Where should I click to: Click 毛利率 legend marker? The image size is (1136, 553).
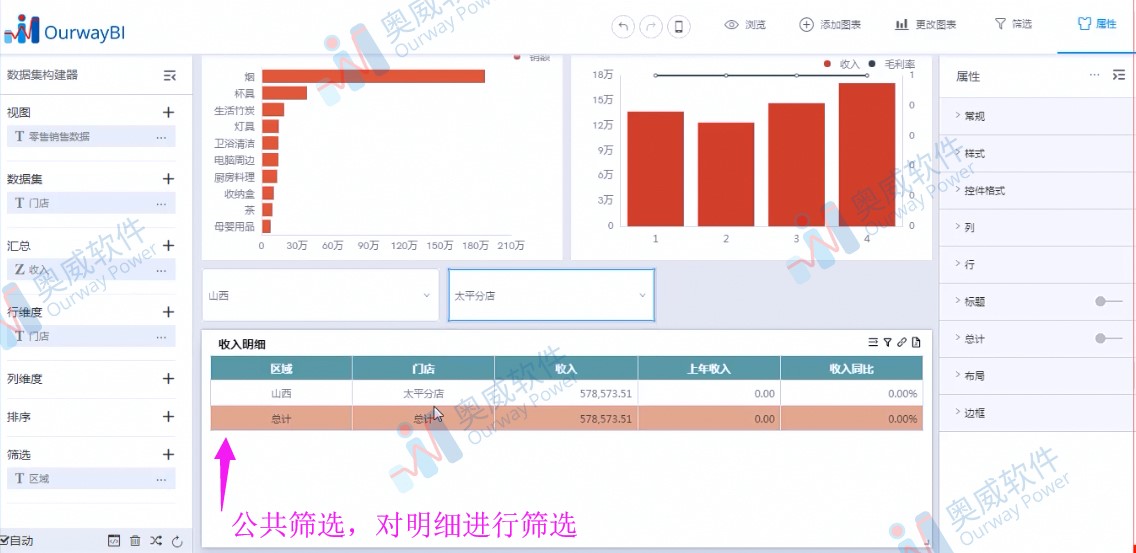(x=872, y=64)
